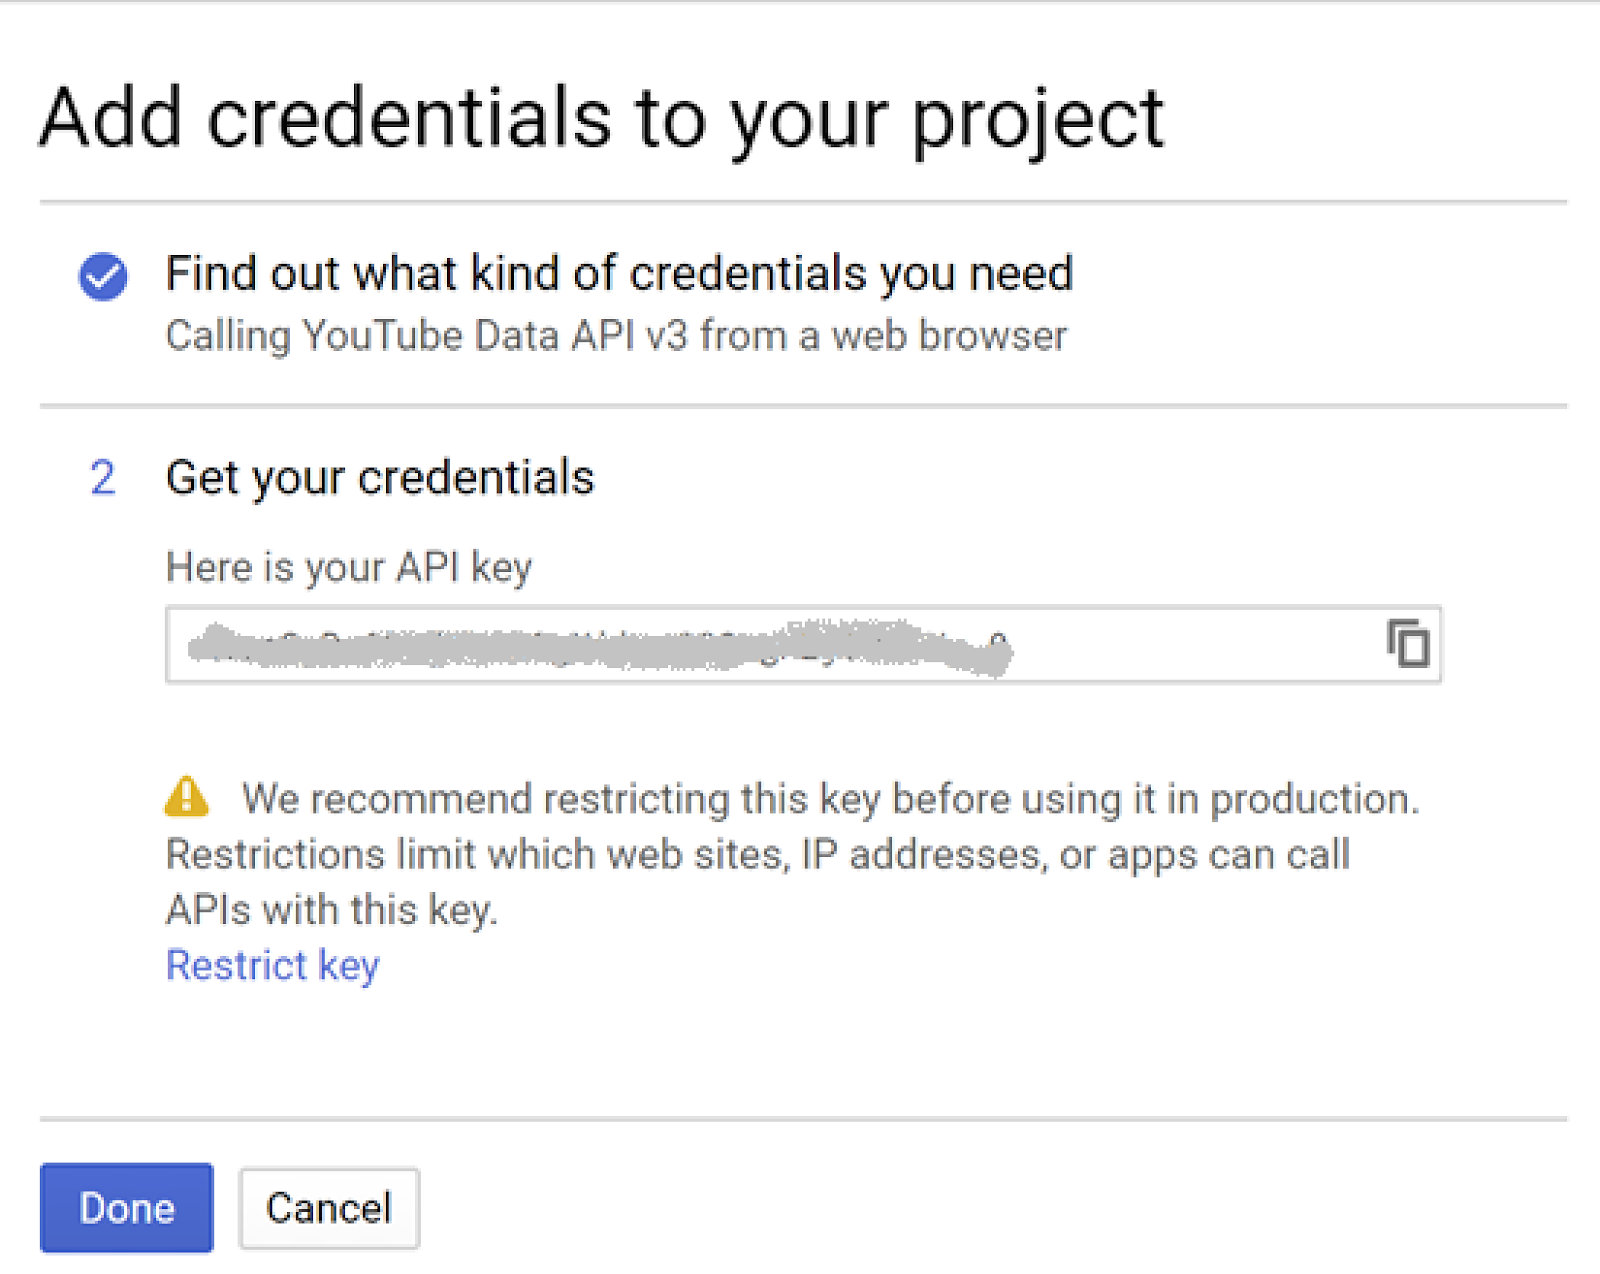Screen dimensions: 1600x1274
Task: Click the yellow warning triangle icon
Action: 187,798
